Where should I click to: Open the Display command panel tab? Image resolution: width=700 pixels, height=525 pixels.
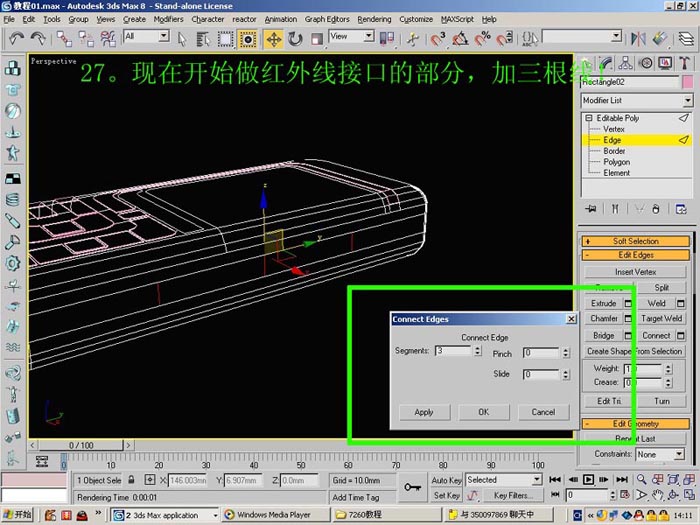tap(665, 63)
